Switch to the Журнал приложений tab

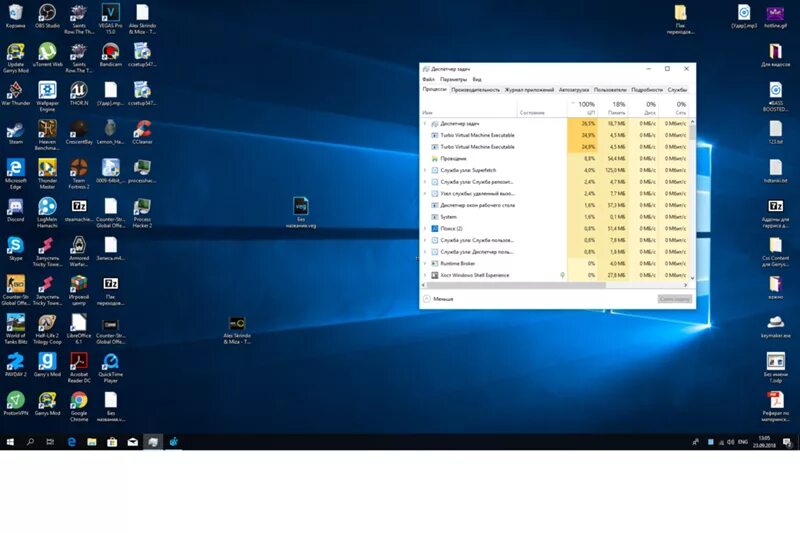coord(529,90)
